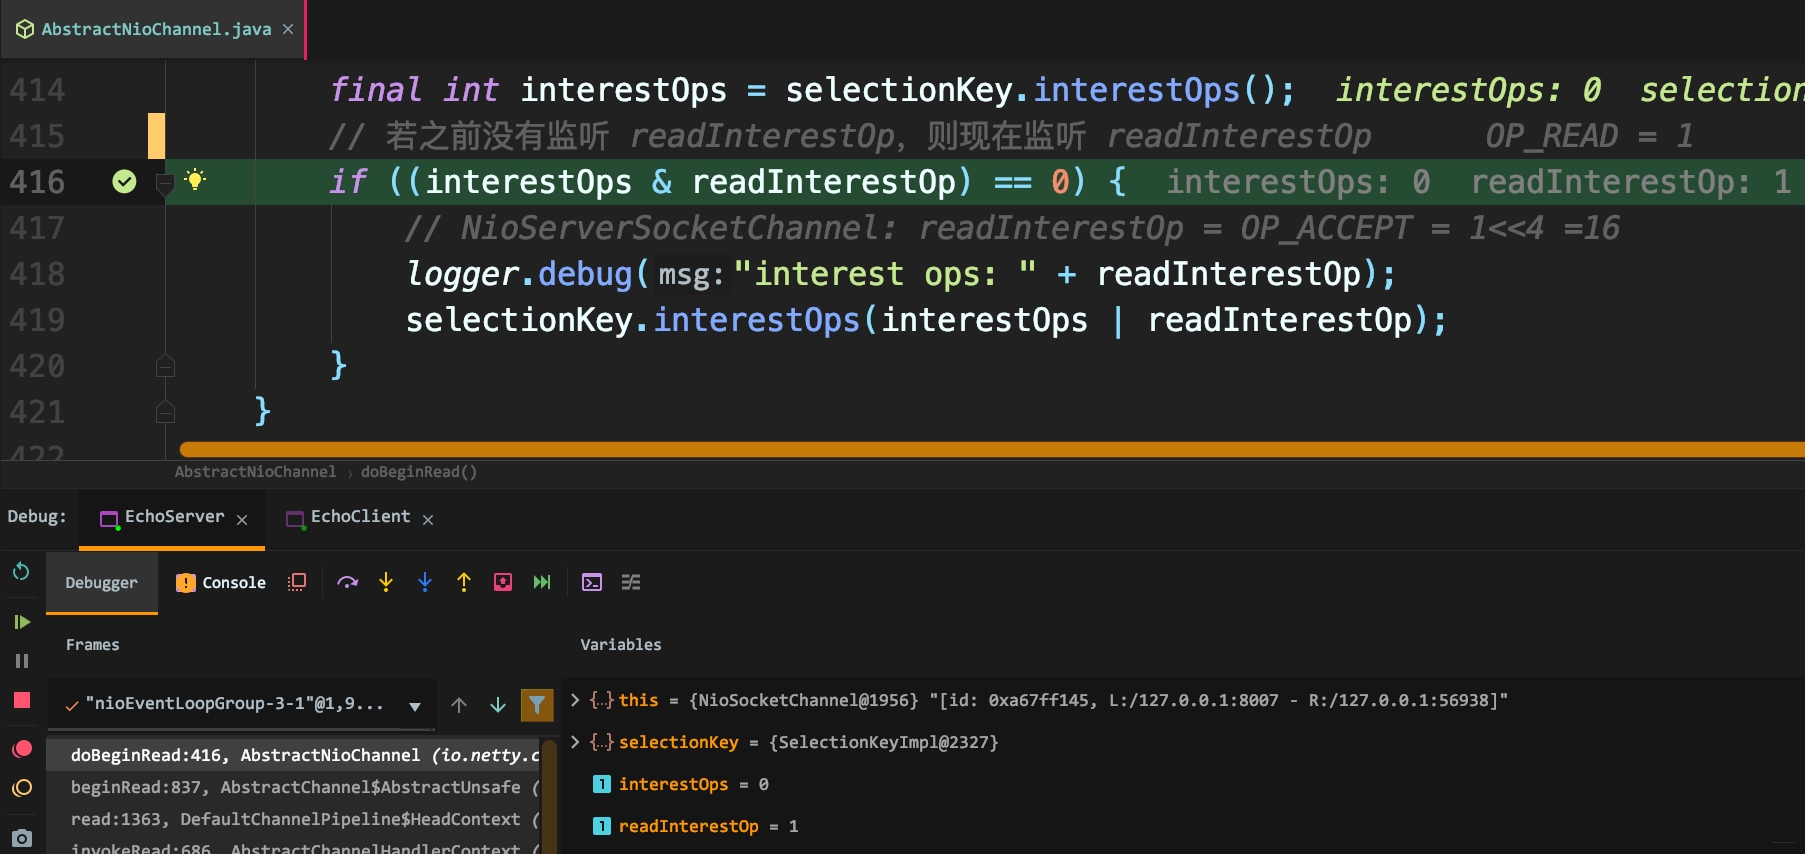1805x854 pixels.
Task: Stop the debug session with red square
Action: 22,700
